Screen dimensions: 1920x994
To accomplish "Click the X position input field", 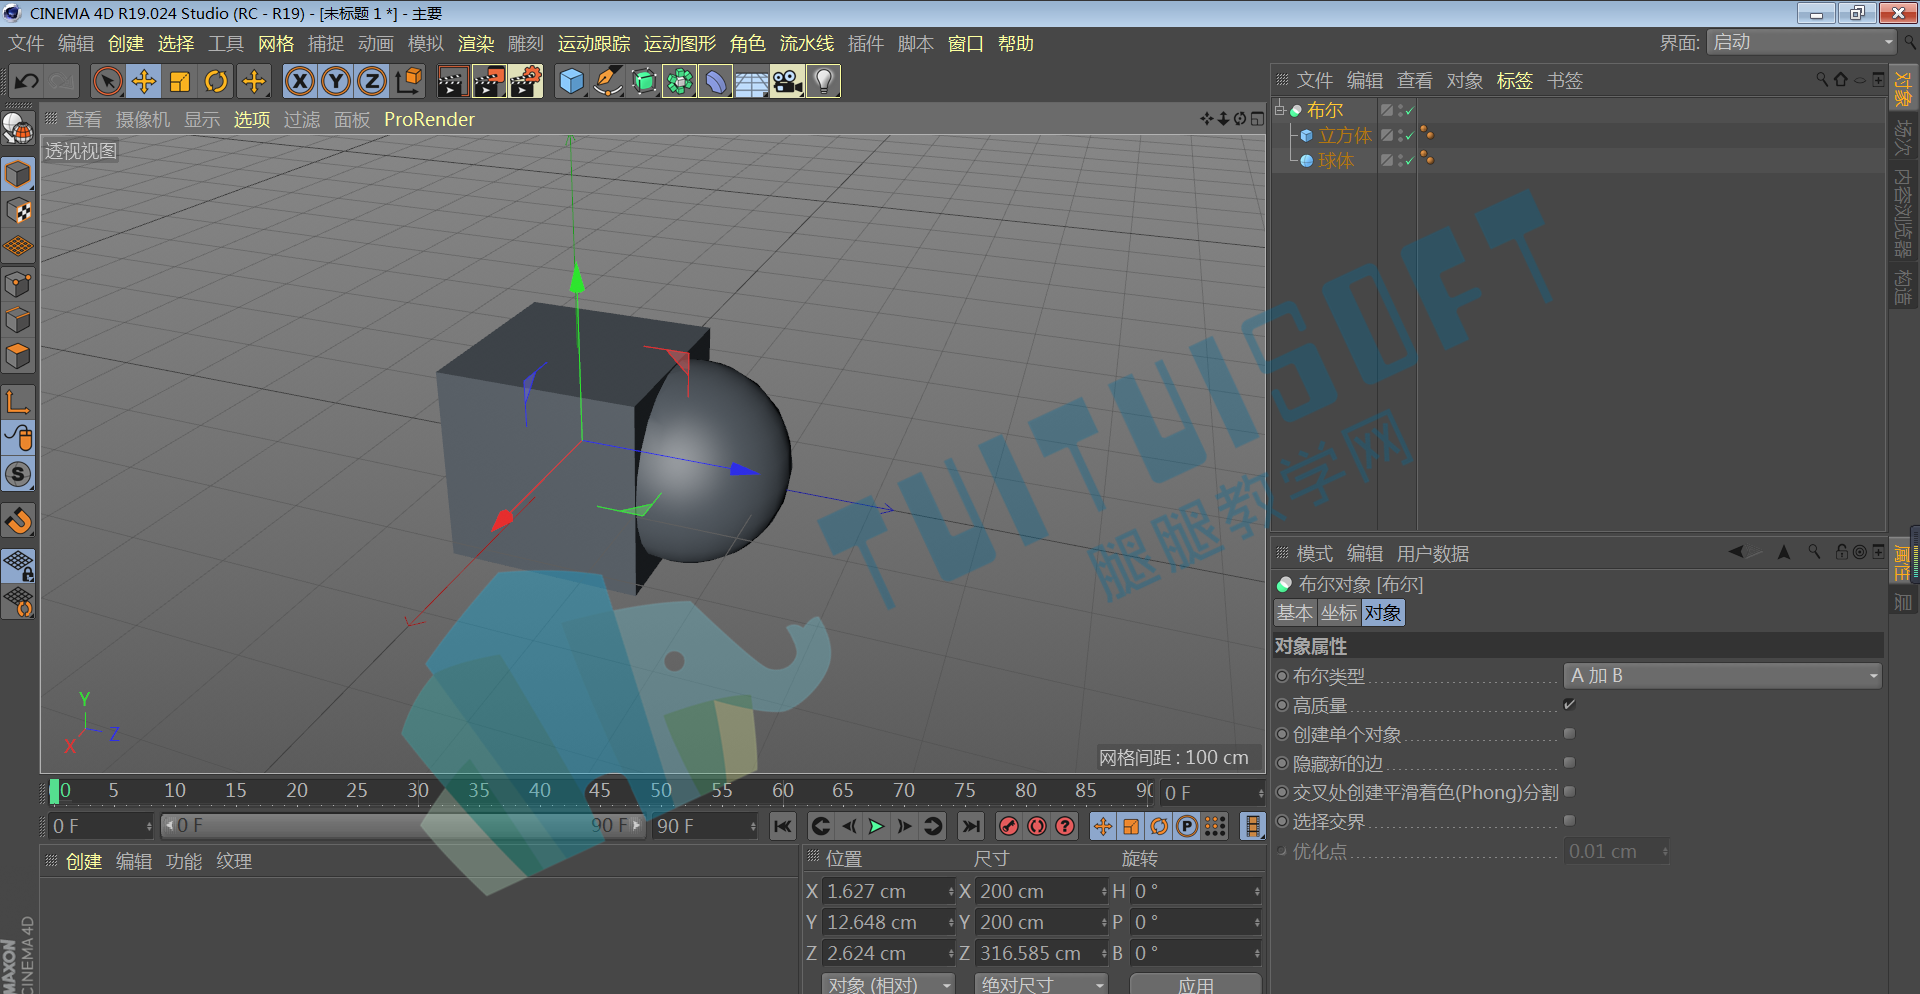I will click(x=887, y=891).
